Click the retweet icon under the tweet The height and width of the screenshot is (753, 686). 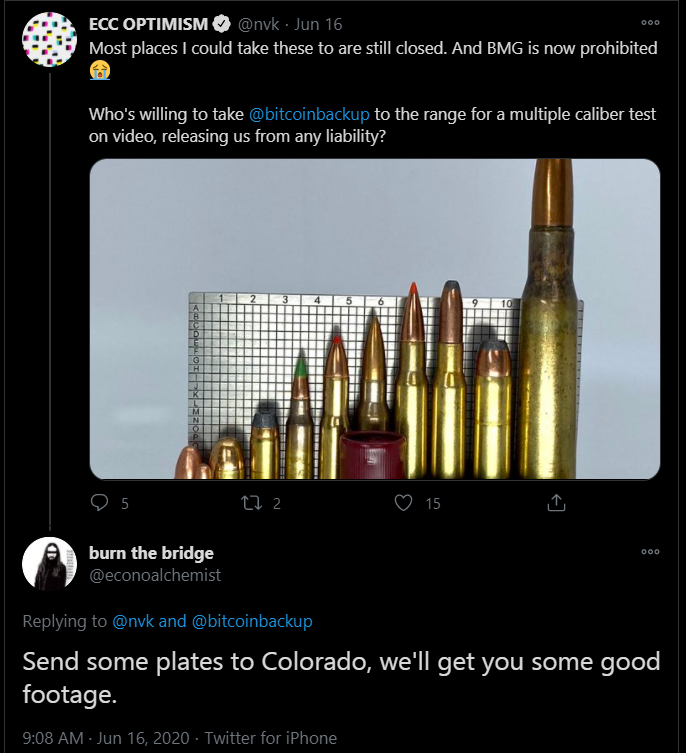click(252, 503)
